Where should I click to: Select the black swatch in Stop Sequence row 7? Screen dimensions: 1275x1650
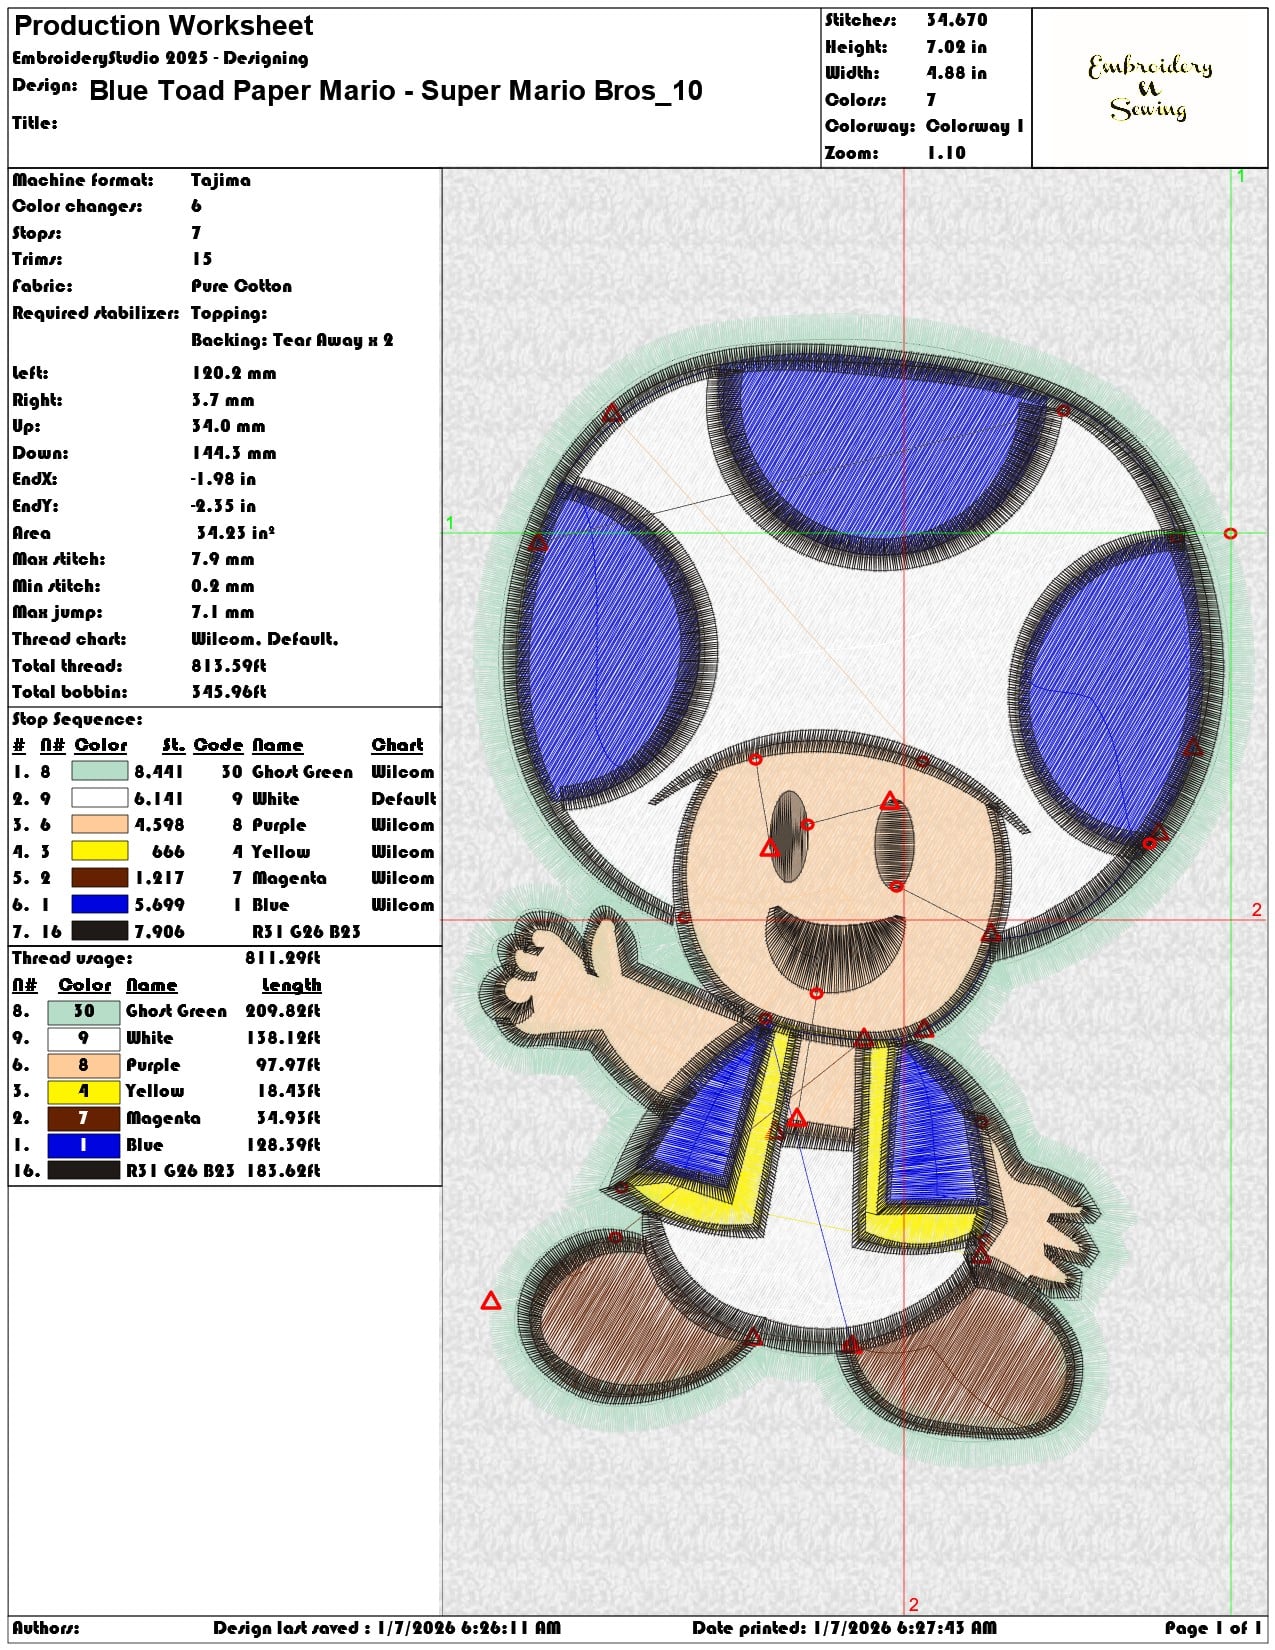point(100,931)
